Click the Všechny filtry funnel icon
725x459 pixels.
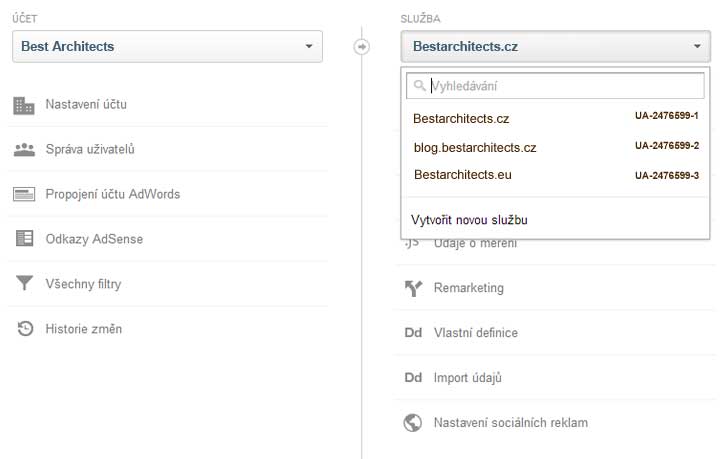tap(24, 283)
